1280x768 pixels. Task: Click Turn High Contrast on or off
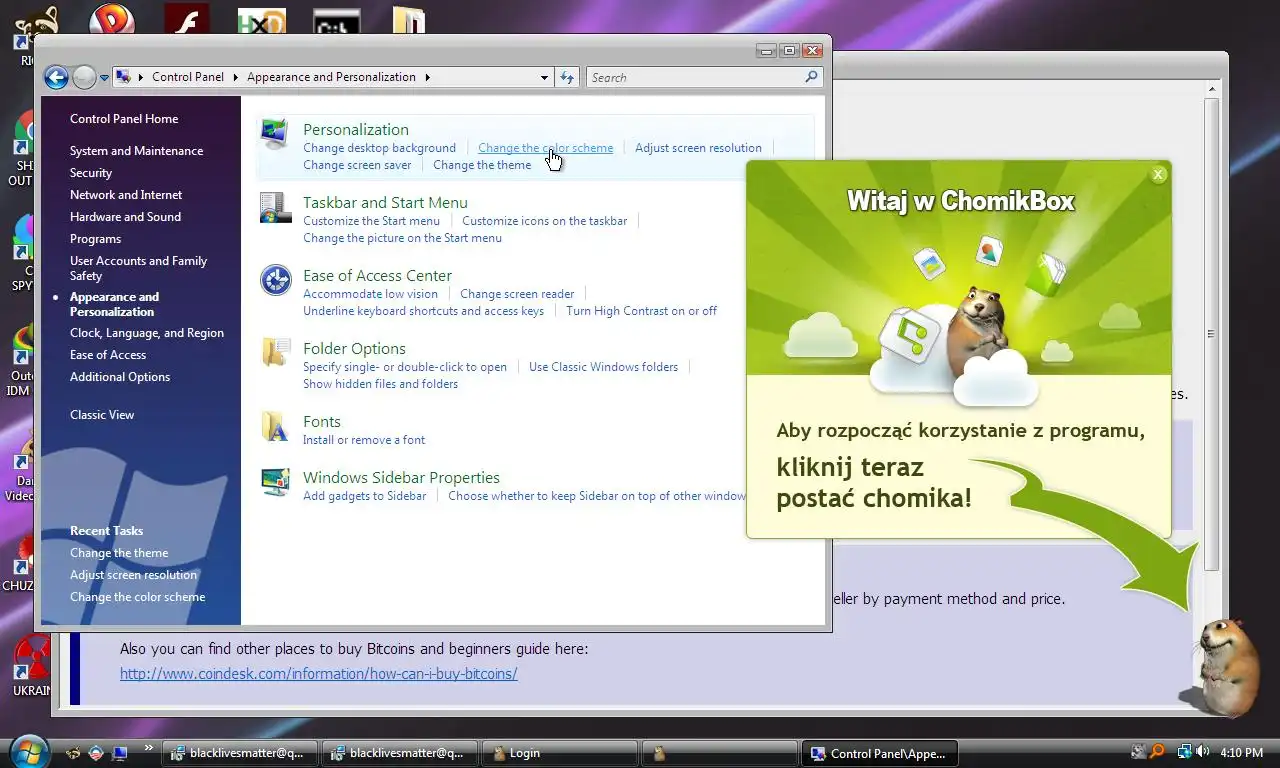[641, 311]
